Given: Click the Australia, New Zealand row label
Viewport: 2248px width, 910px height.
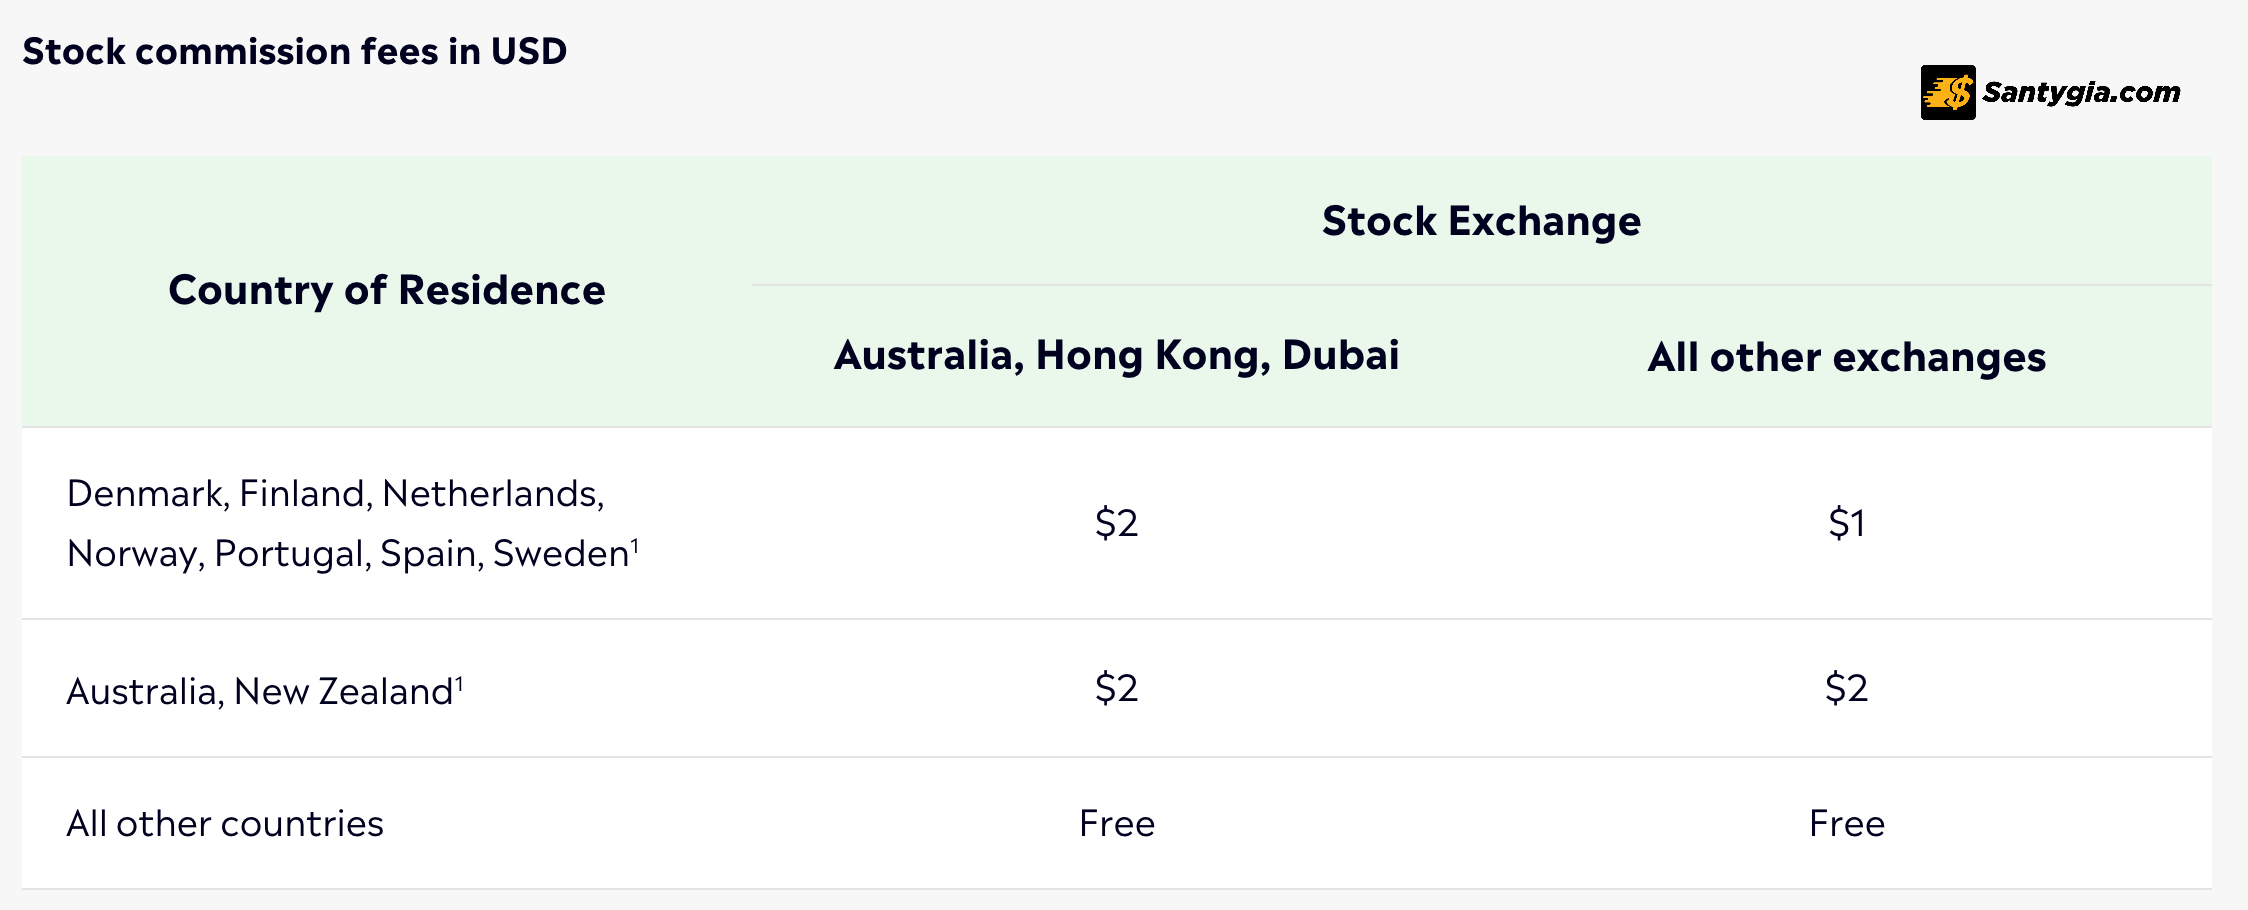Looking at the screenshot, I should pyautogui.click(x=260, y=691).
